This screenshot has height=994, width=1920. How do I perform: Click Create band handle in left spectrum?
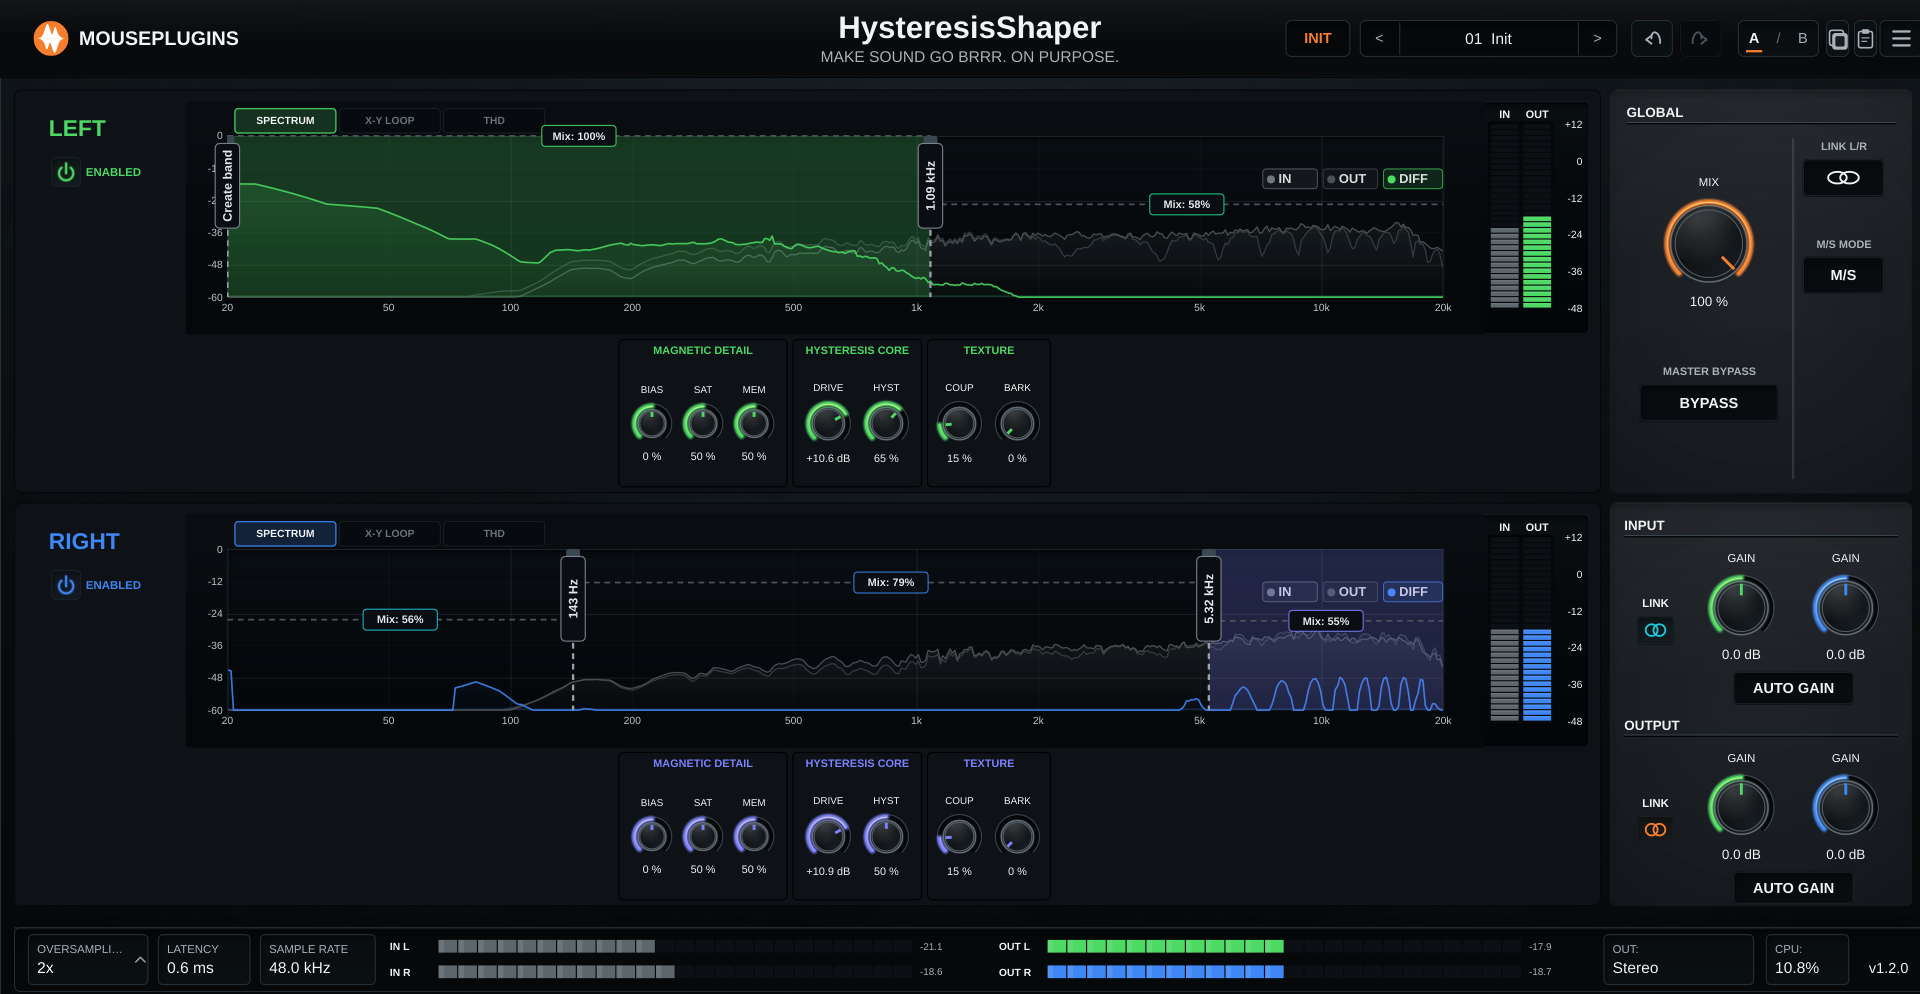(x=228, y=185)
